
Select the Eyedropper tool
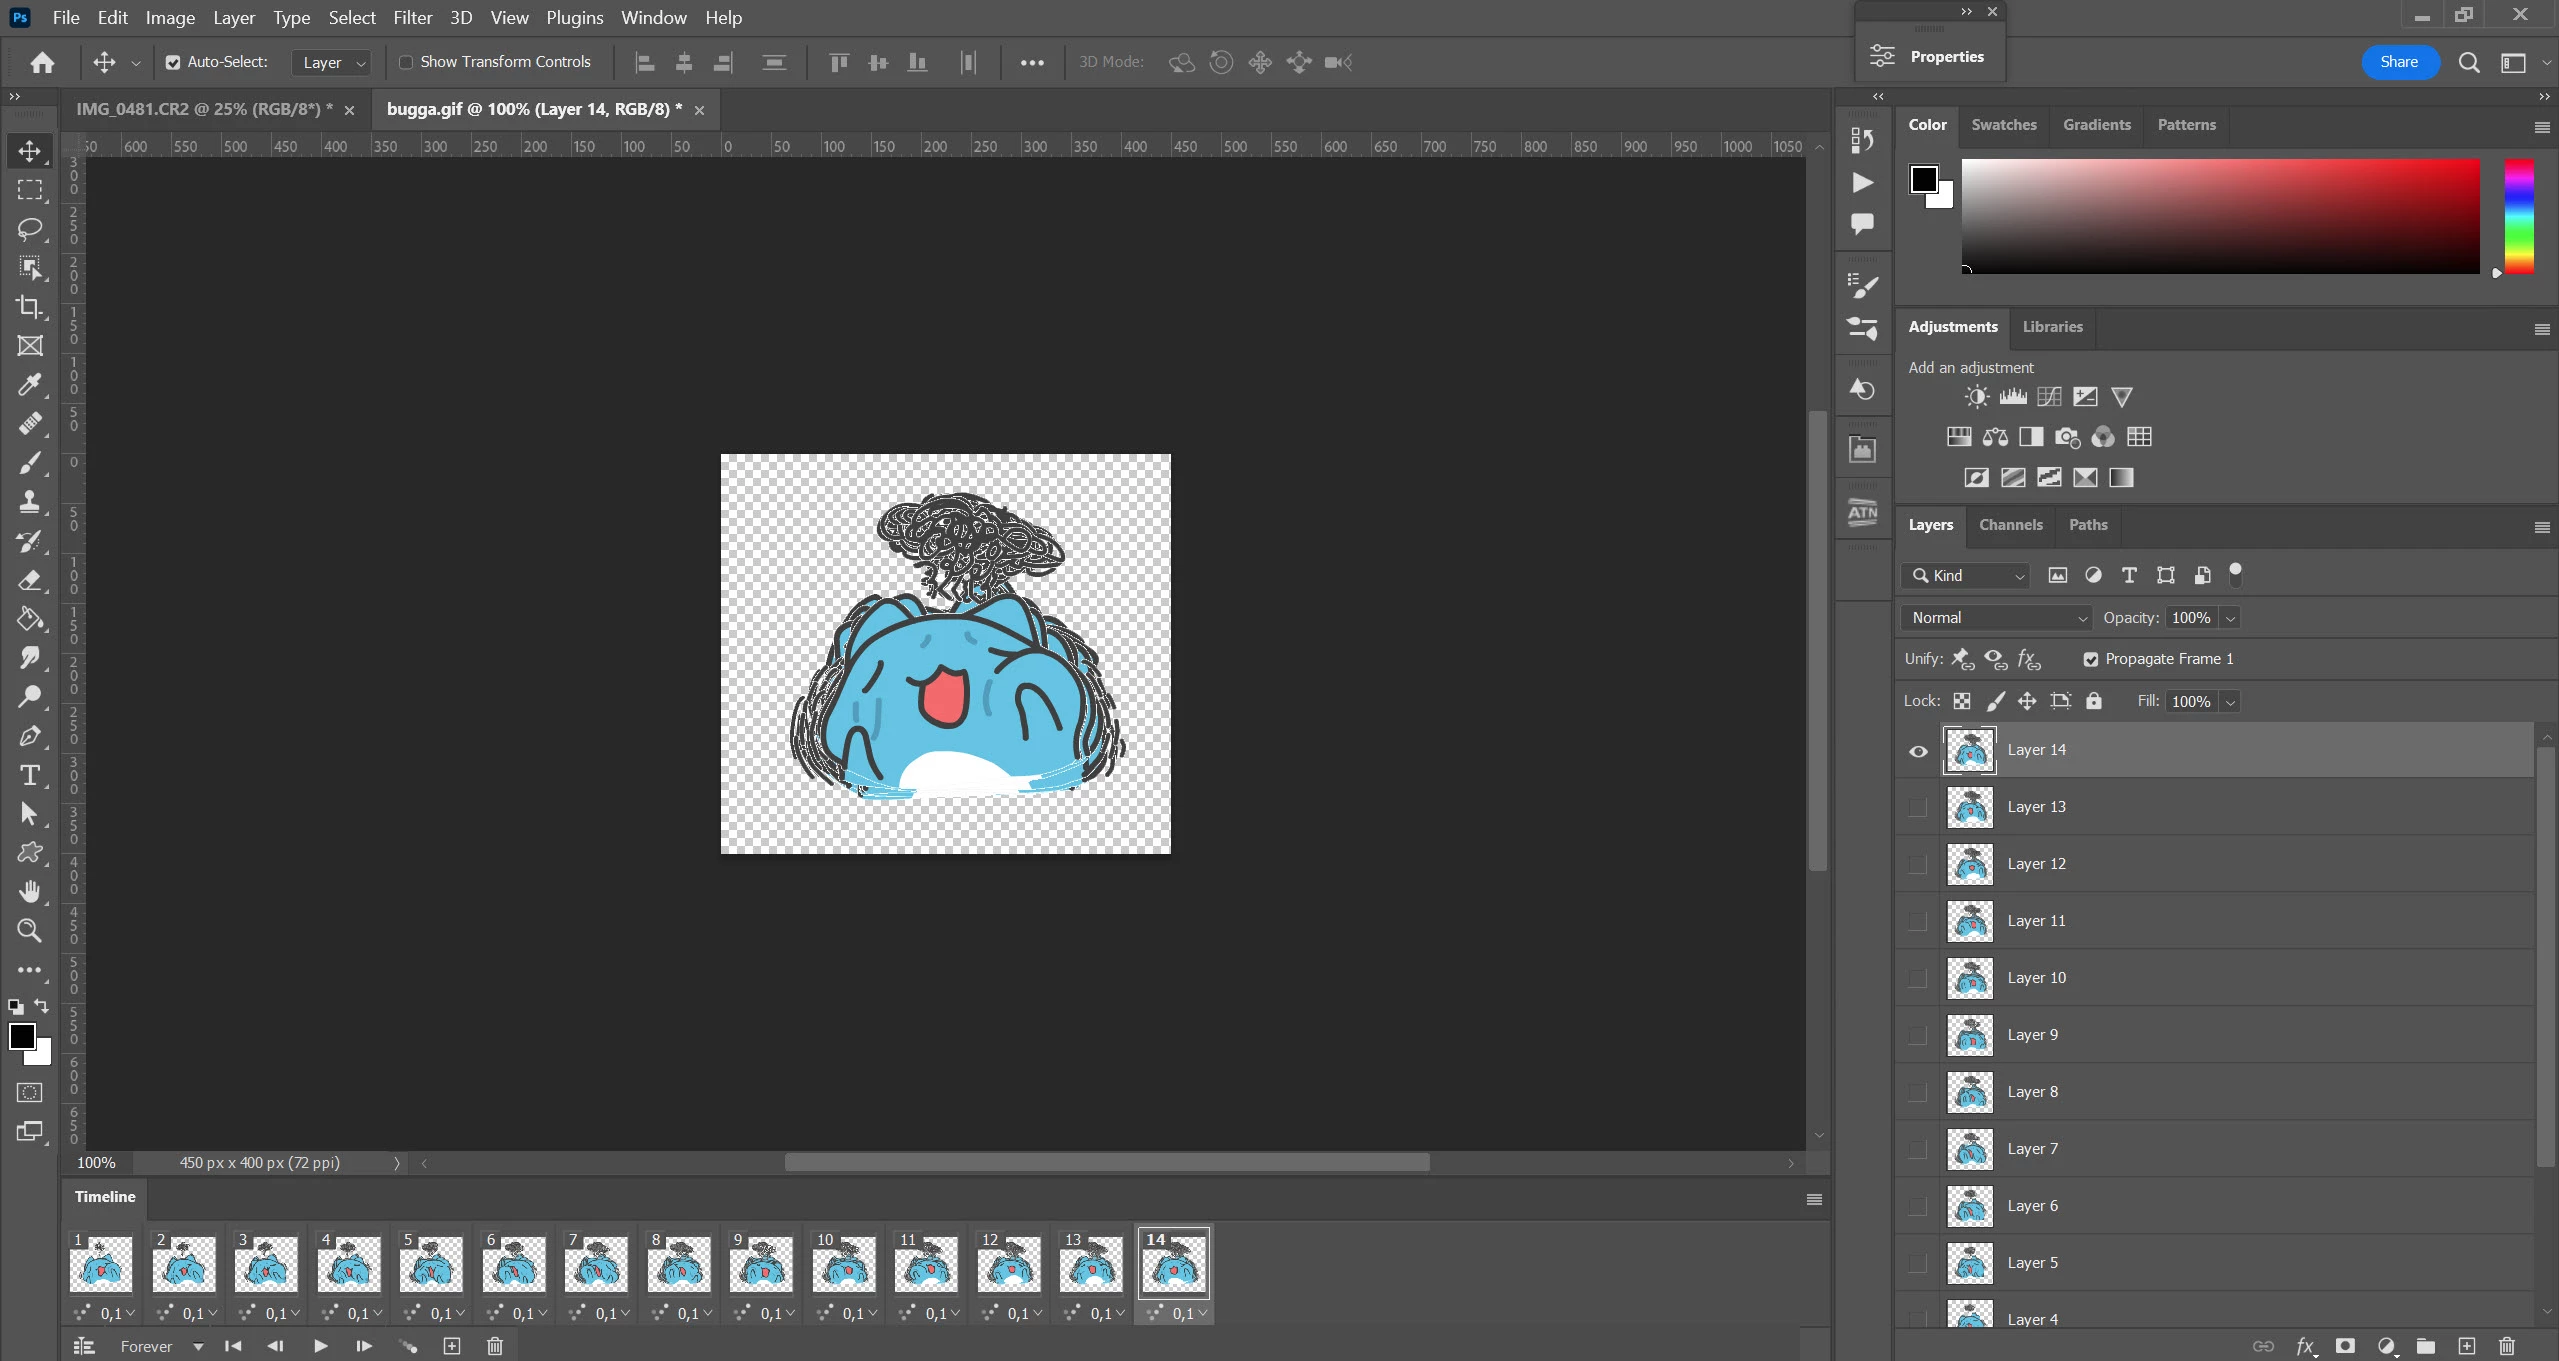pos(30,385)
